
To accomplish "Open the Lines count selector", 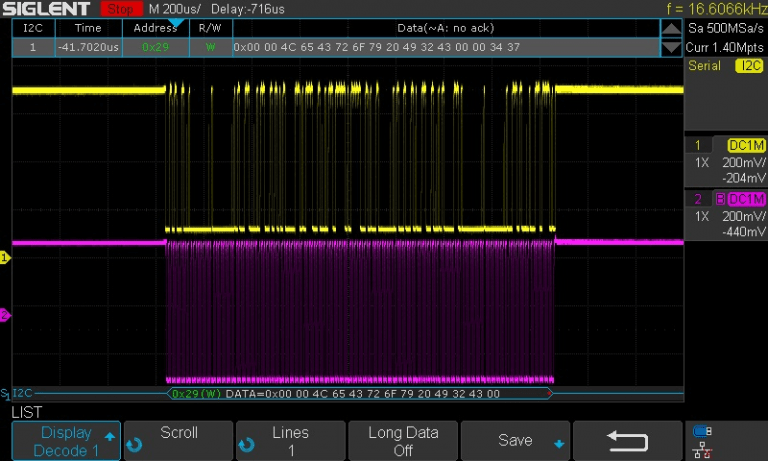I will tap(290, 441).
